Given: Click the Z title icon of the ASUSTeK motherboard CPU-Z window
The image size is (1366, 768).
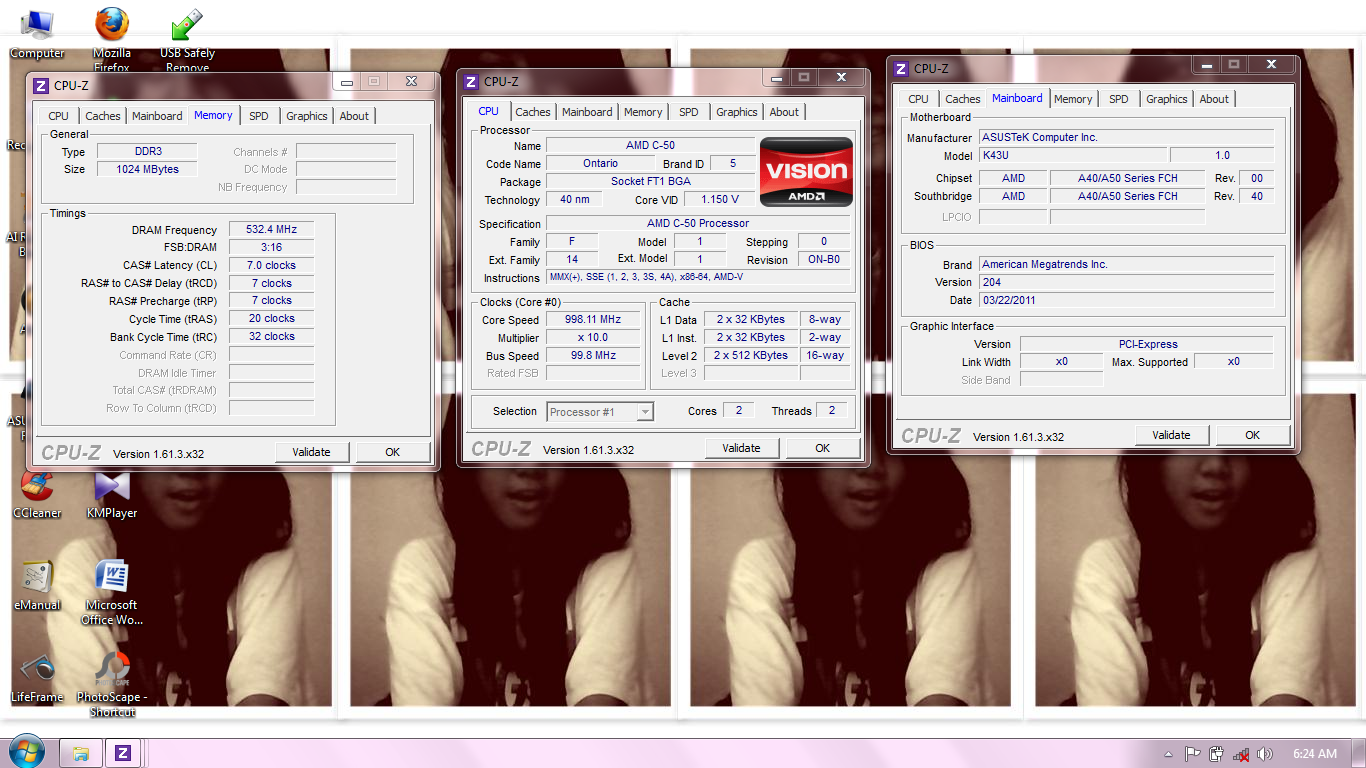Looking at the screenshot, I should [901, 69].
